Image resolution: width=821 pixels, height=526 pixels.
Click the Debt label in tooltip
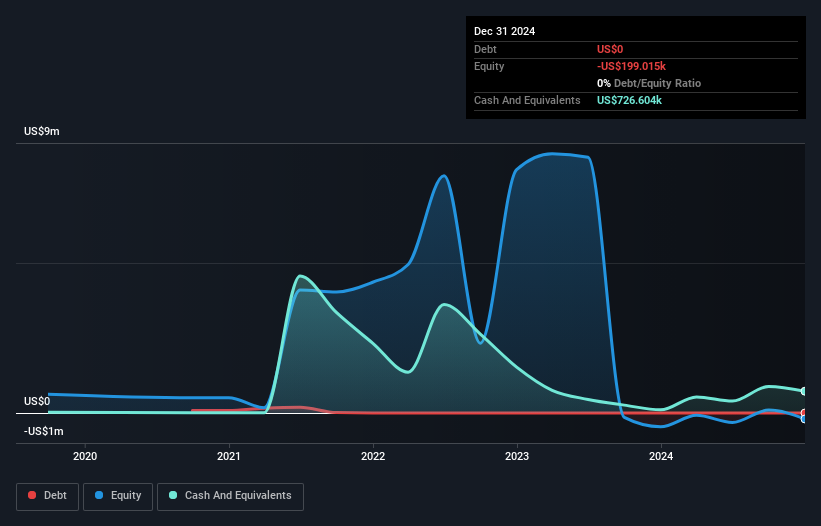tap(485, 49)
